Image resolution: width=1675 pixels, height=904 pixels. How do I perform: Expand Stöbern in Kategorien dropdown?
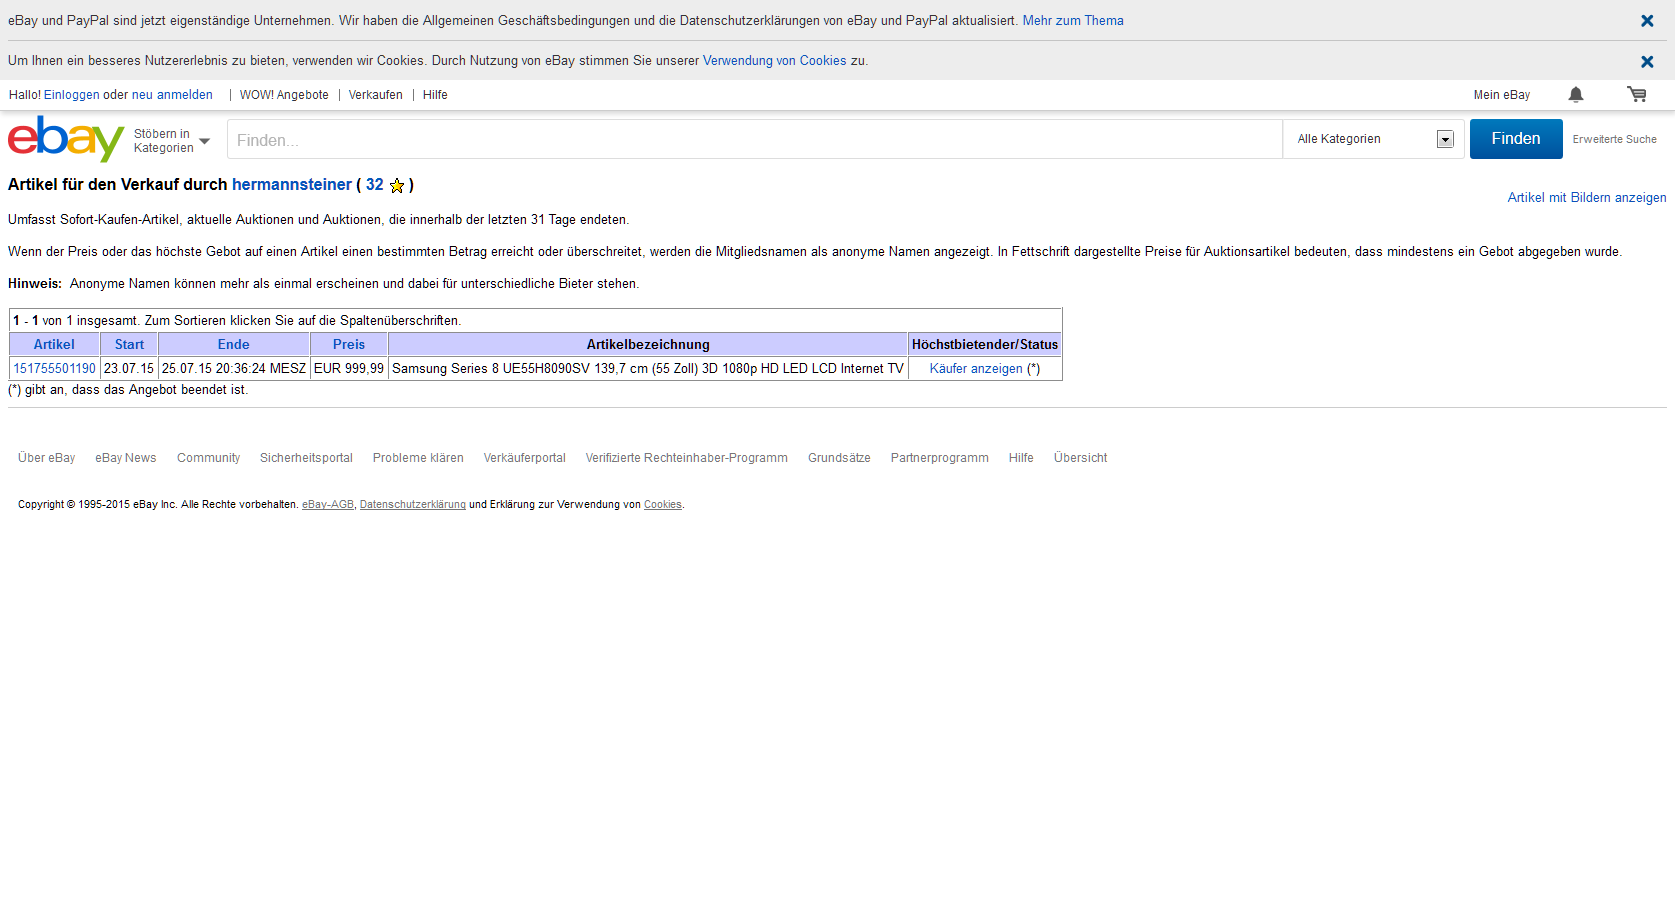coord(171,141)
